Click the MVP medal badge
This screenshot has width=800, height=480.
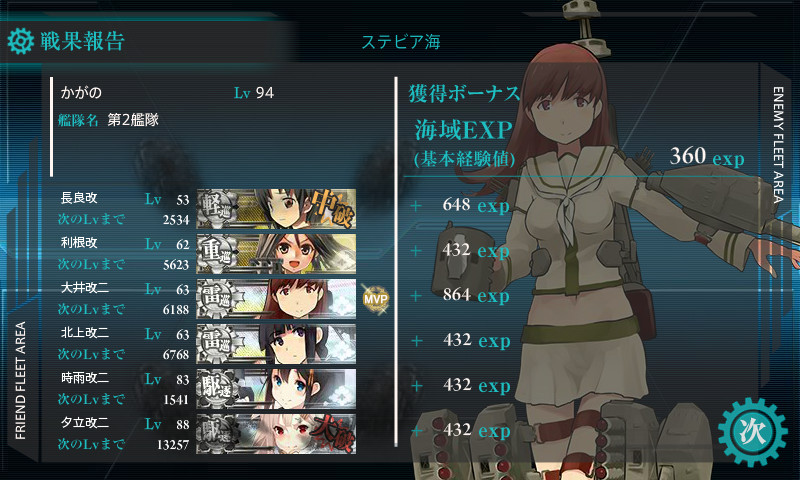376,299
